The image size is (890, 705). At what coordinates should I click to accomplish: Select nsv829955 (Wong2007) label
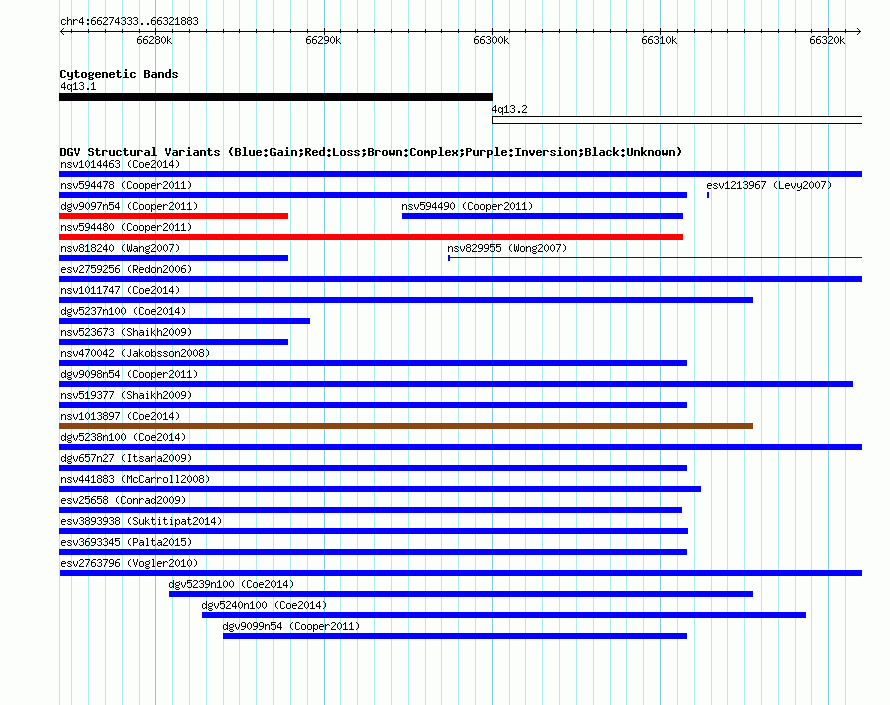click(507, 249)
